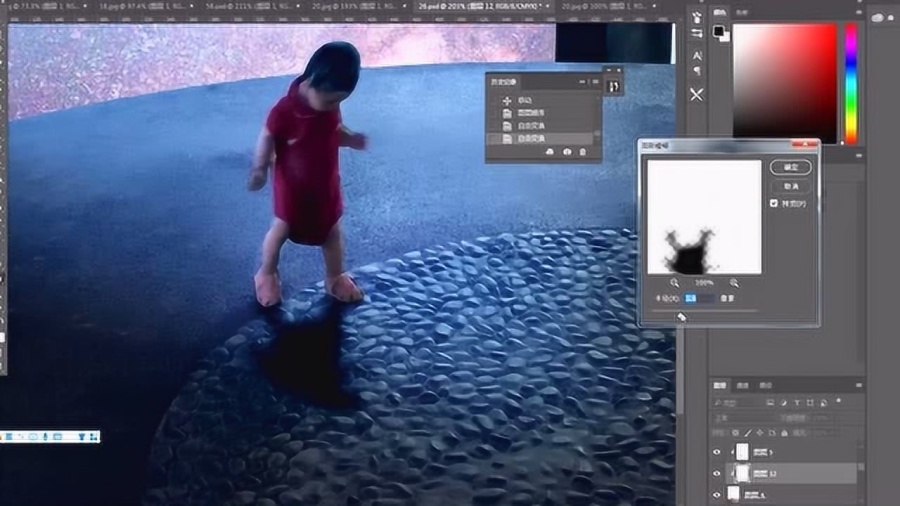This screenshot has height=506, width=900.
Task: Cancel the Gaussian Blur dialog
Action: (790, 186)
